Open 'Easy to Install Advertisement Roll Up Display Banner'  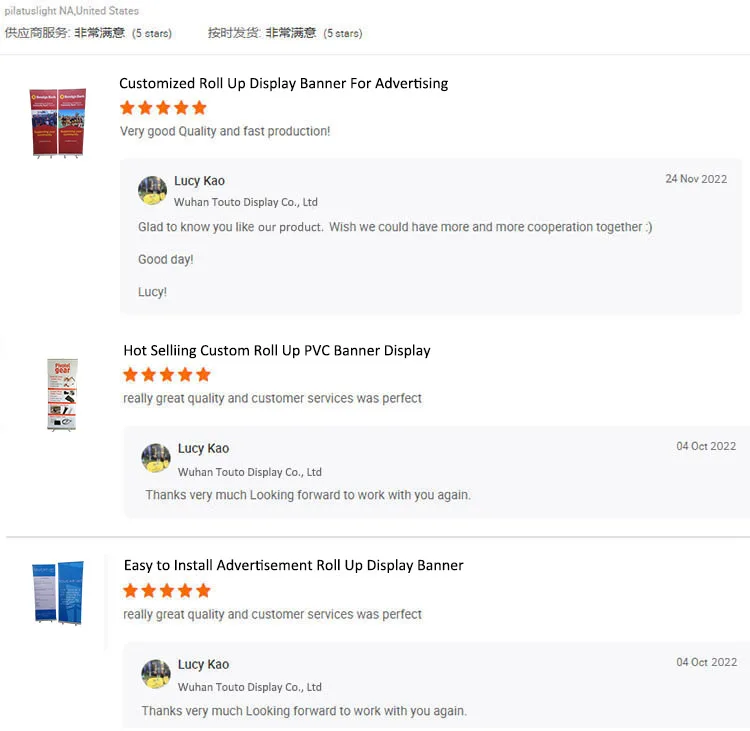(293, 565)
